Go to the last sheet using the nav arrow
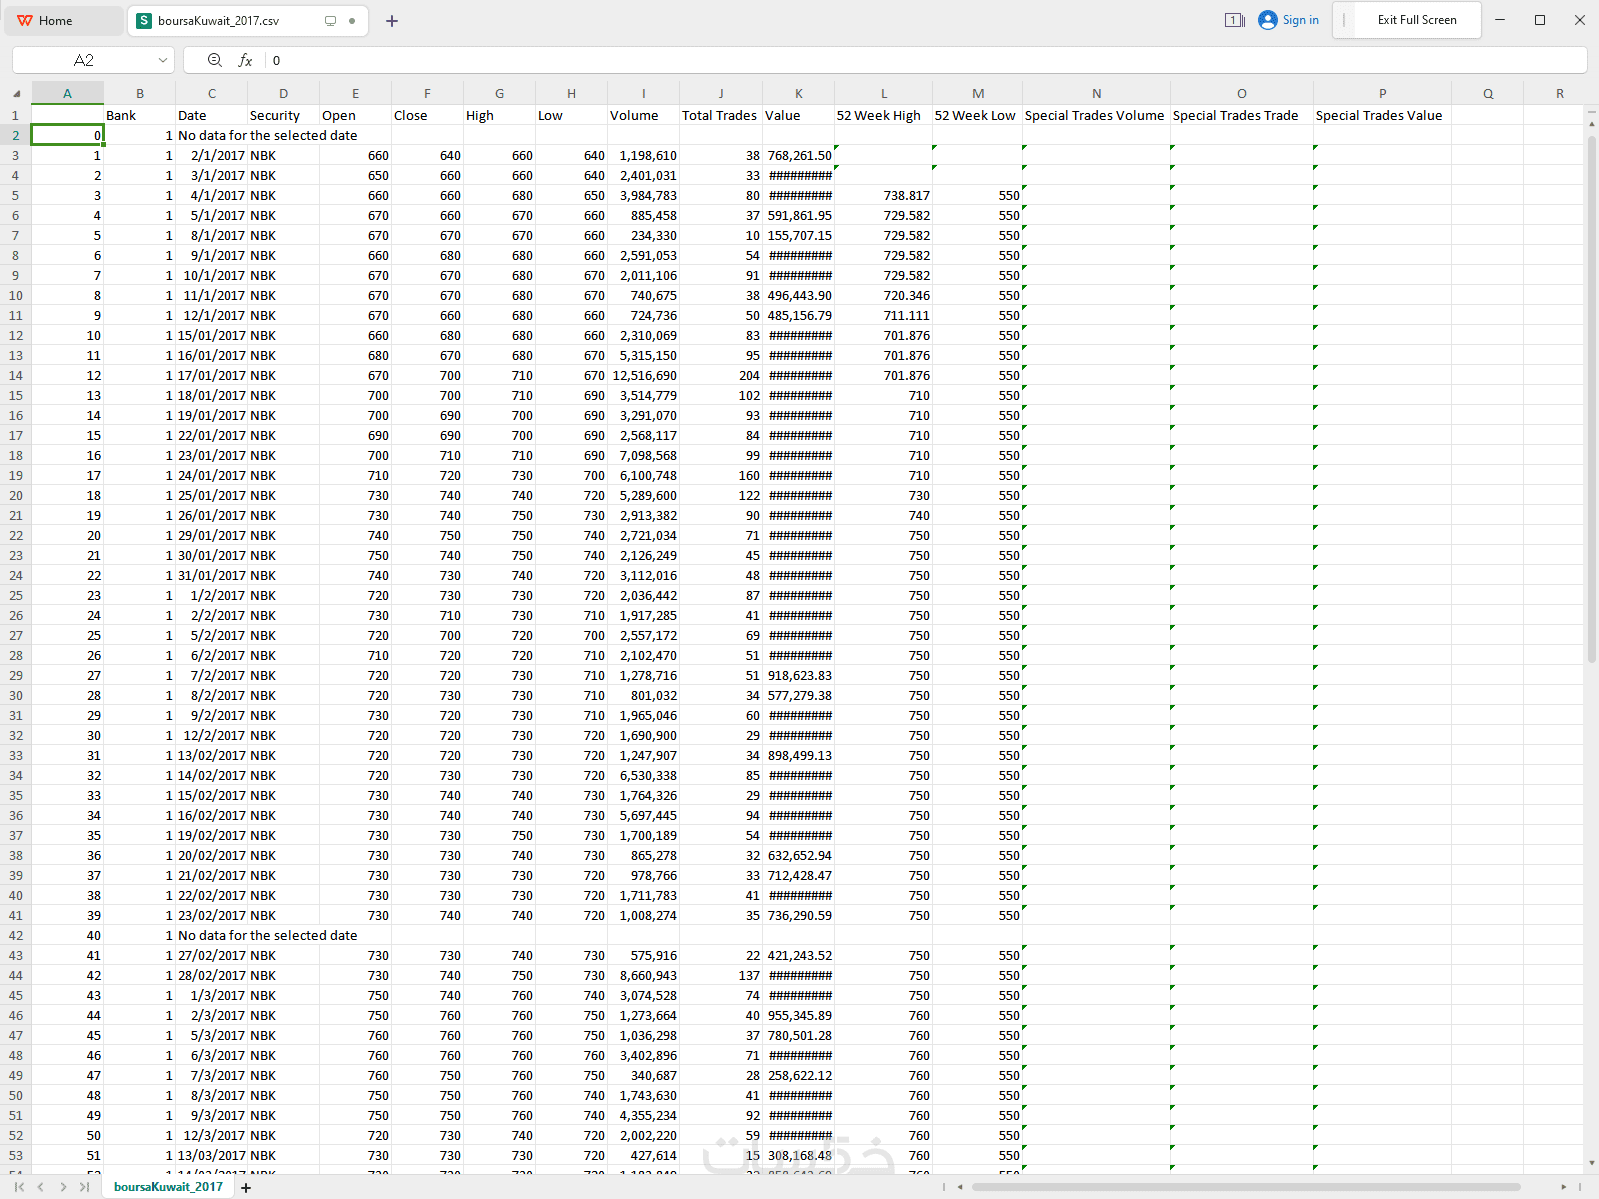The height and width of the screenshot is (1199, 1599). (84, 1187)
